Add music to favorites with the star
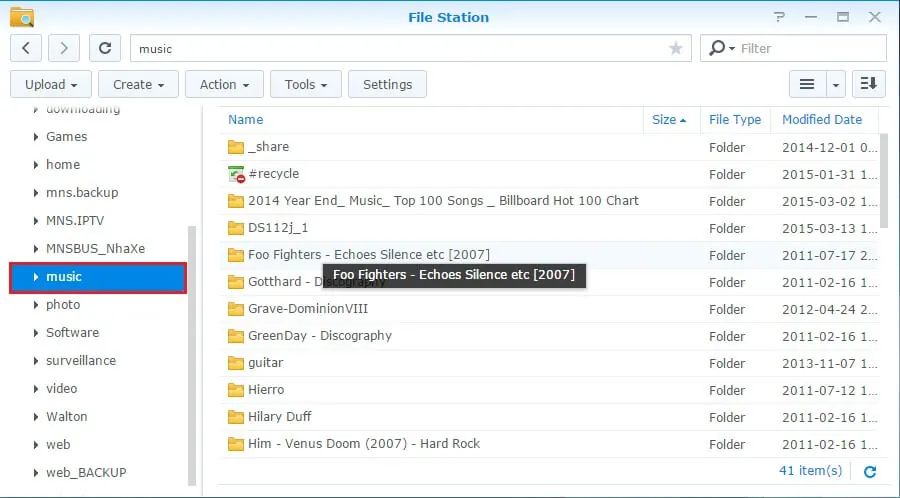This screenshot has width=900, height=498. pyautogui.click(x=676, y=48)
